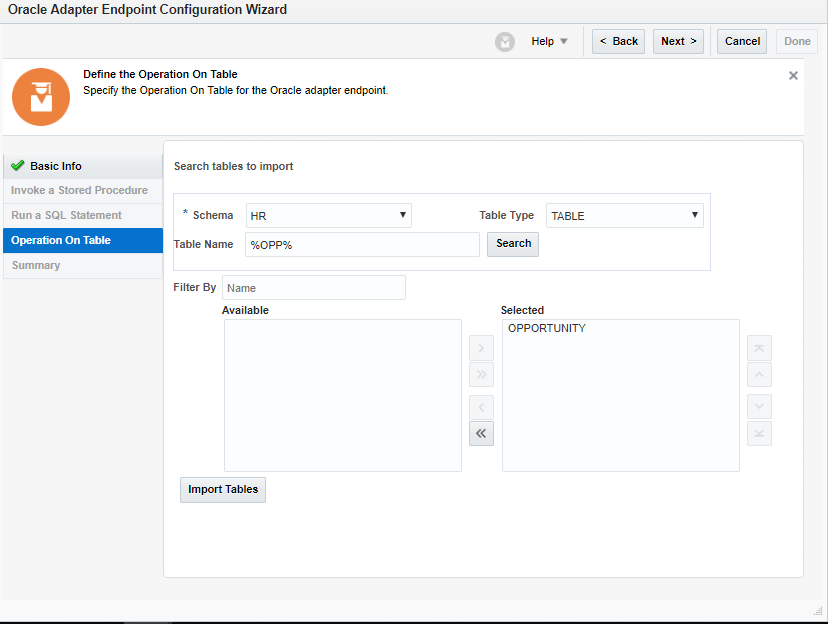This screenshot has width=828, height=624.
Task: Select the Run a SQL Statement step
Action: pyautogui.click(x=83, y=215)
